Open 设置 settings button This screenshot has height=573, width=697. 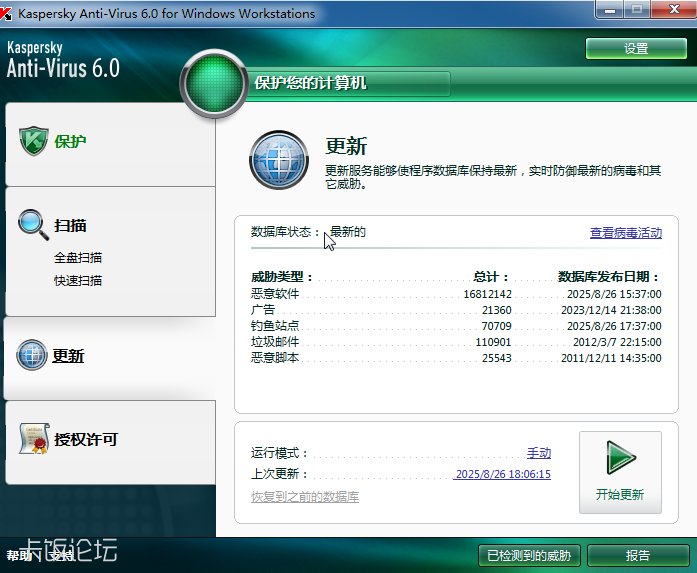pyautogui.click(x=636, y=49)
